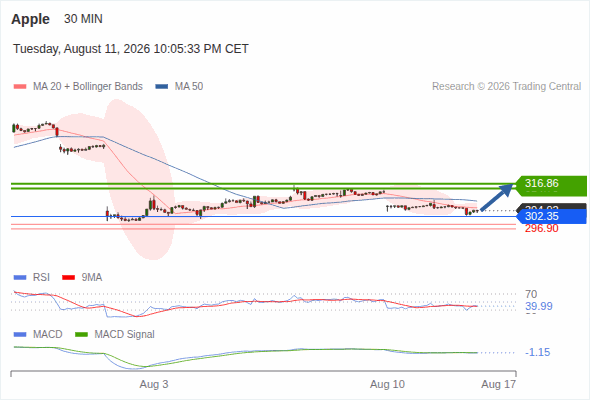Click the RSI 70 level label
Viewport: 590px width, 400px height.
pos(531,294)
